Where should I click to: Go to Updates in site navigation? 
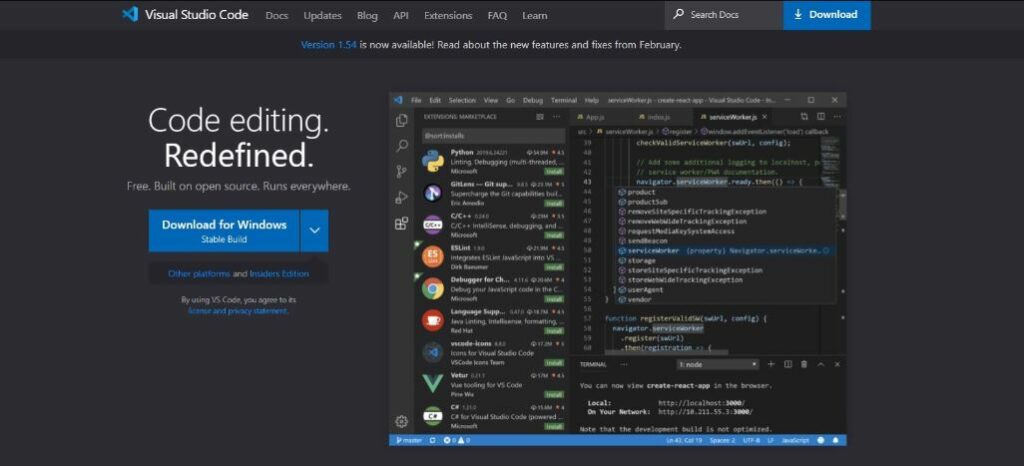coord(323,15)
